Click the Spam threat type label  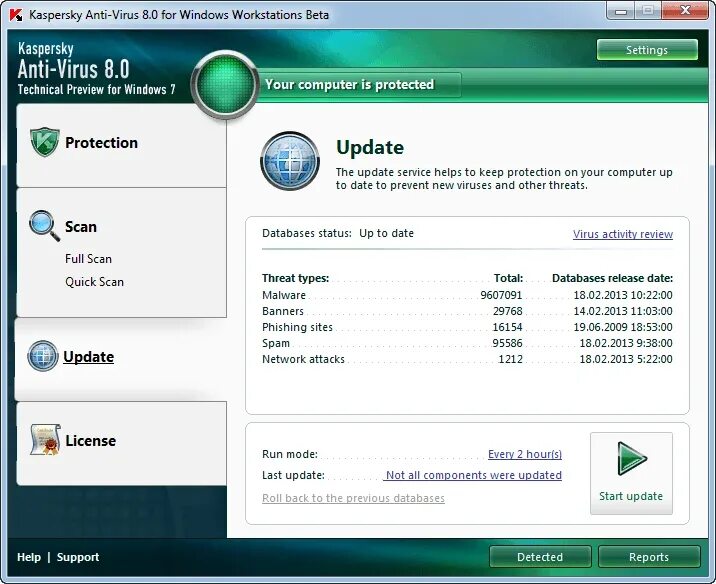tap(276, 343)
